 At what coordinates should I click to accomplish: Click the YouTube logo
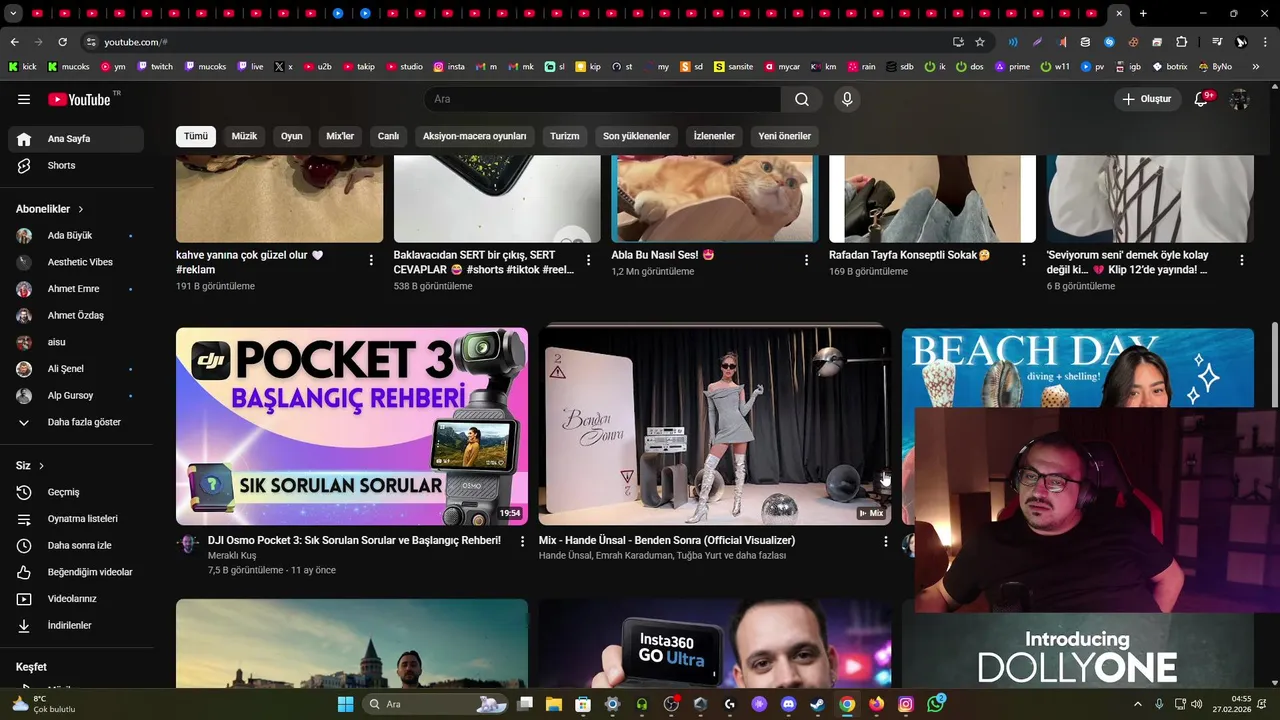79,99
